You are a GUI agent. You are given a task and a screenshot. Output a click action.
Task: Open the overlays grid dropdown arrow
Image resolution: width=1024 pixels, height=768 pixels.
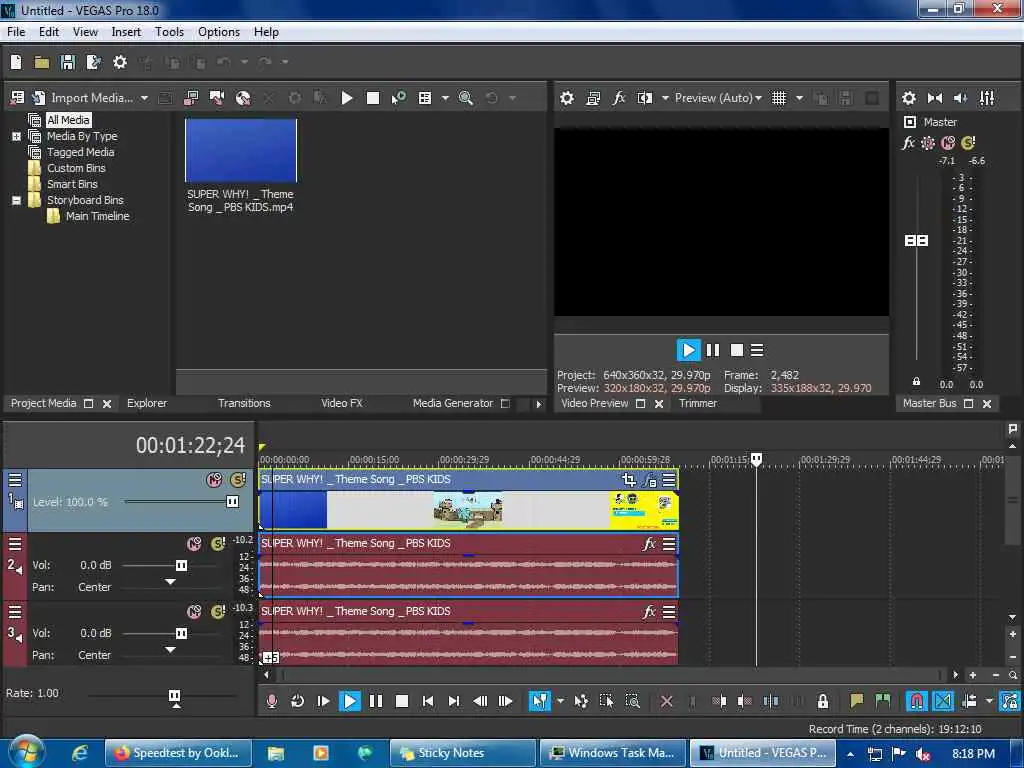(799, 98)
